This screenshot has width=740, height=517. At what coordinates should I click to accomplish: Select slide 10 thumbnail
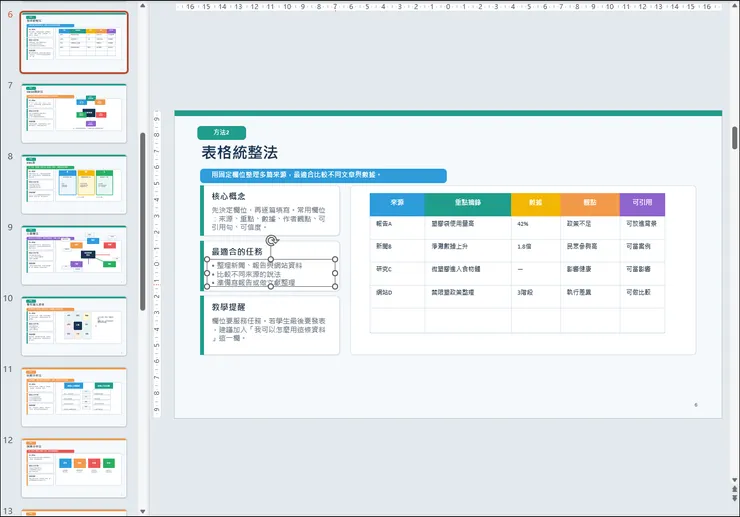tap(74, 326)
